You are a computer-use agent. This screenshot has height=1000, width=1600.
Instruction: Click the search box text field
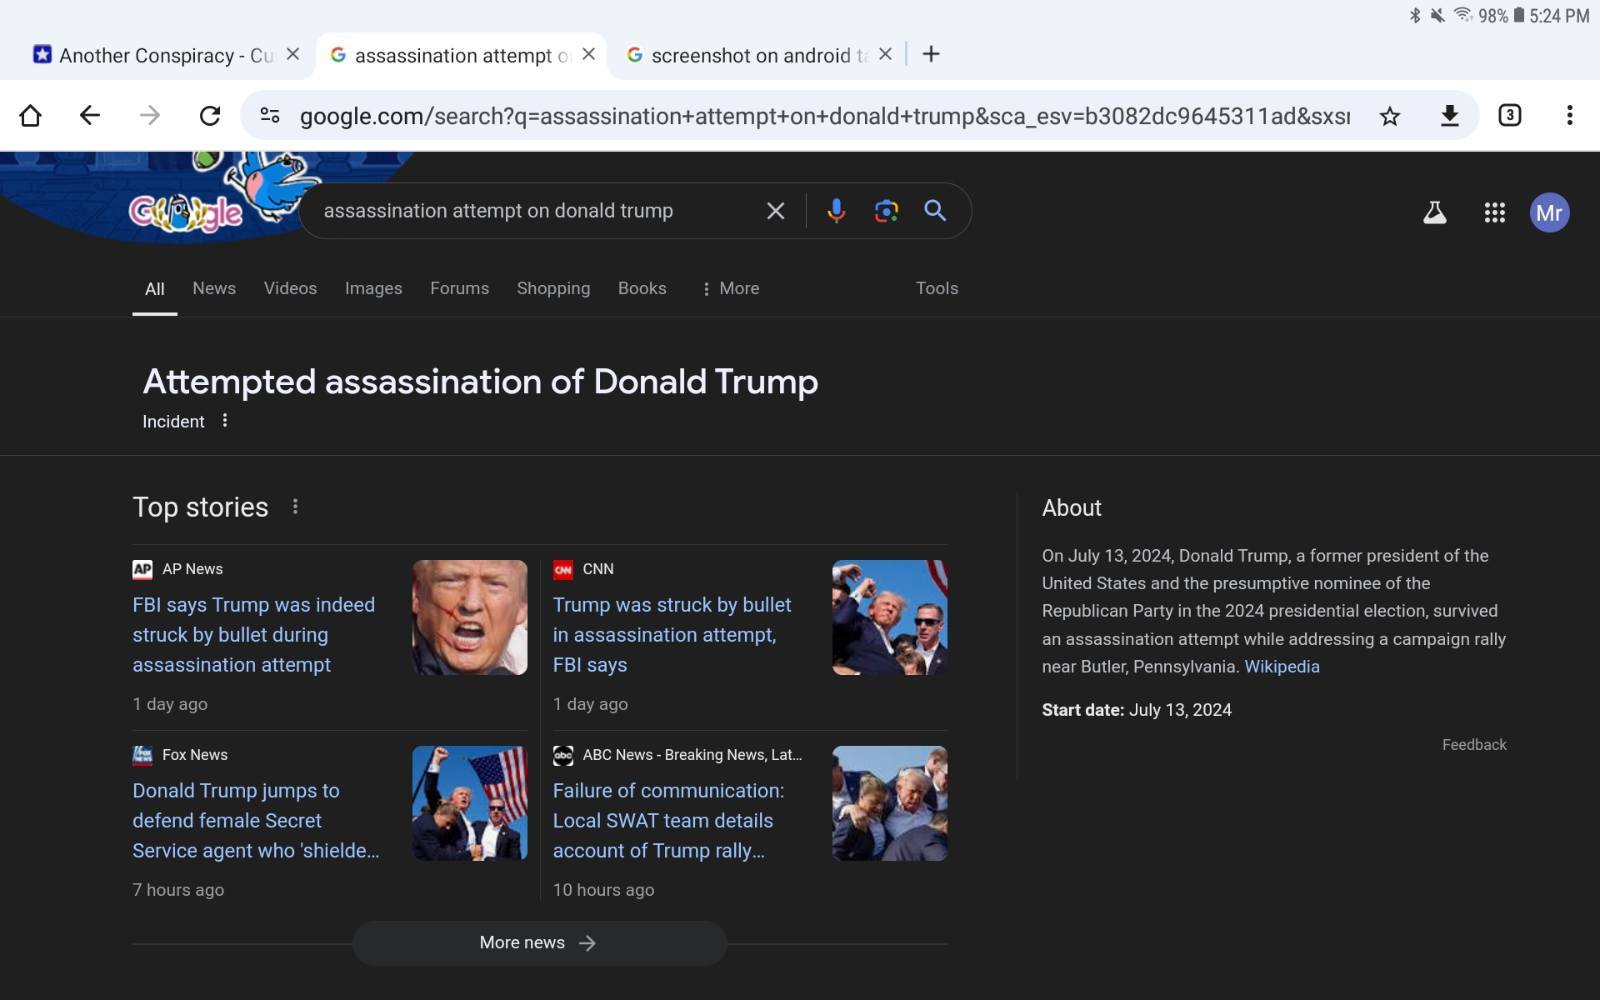point(535,211)
